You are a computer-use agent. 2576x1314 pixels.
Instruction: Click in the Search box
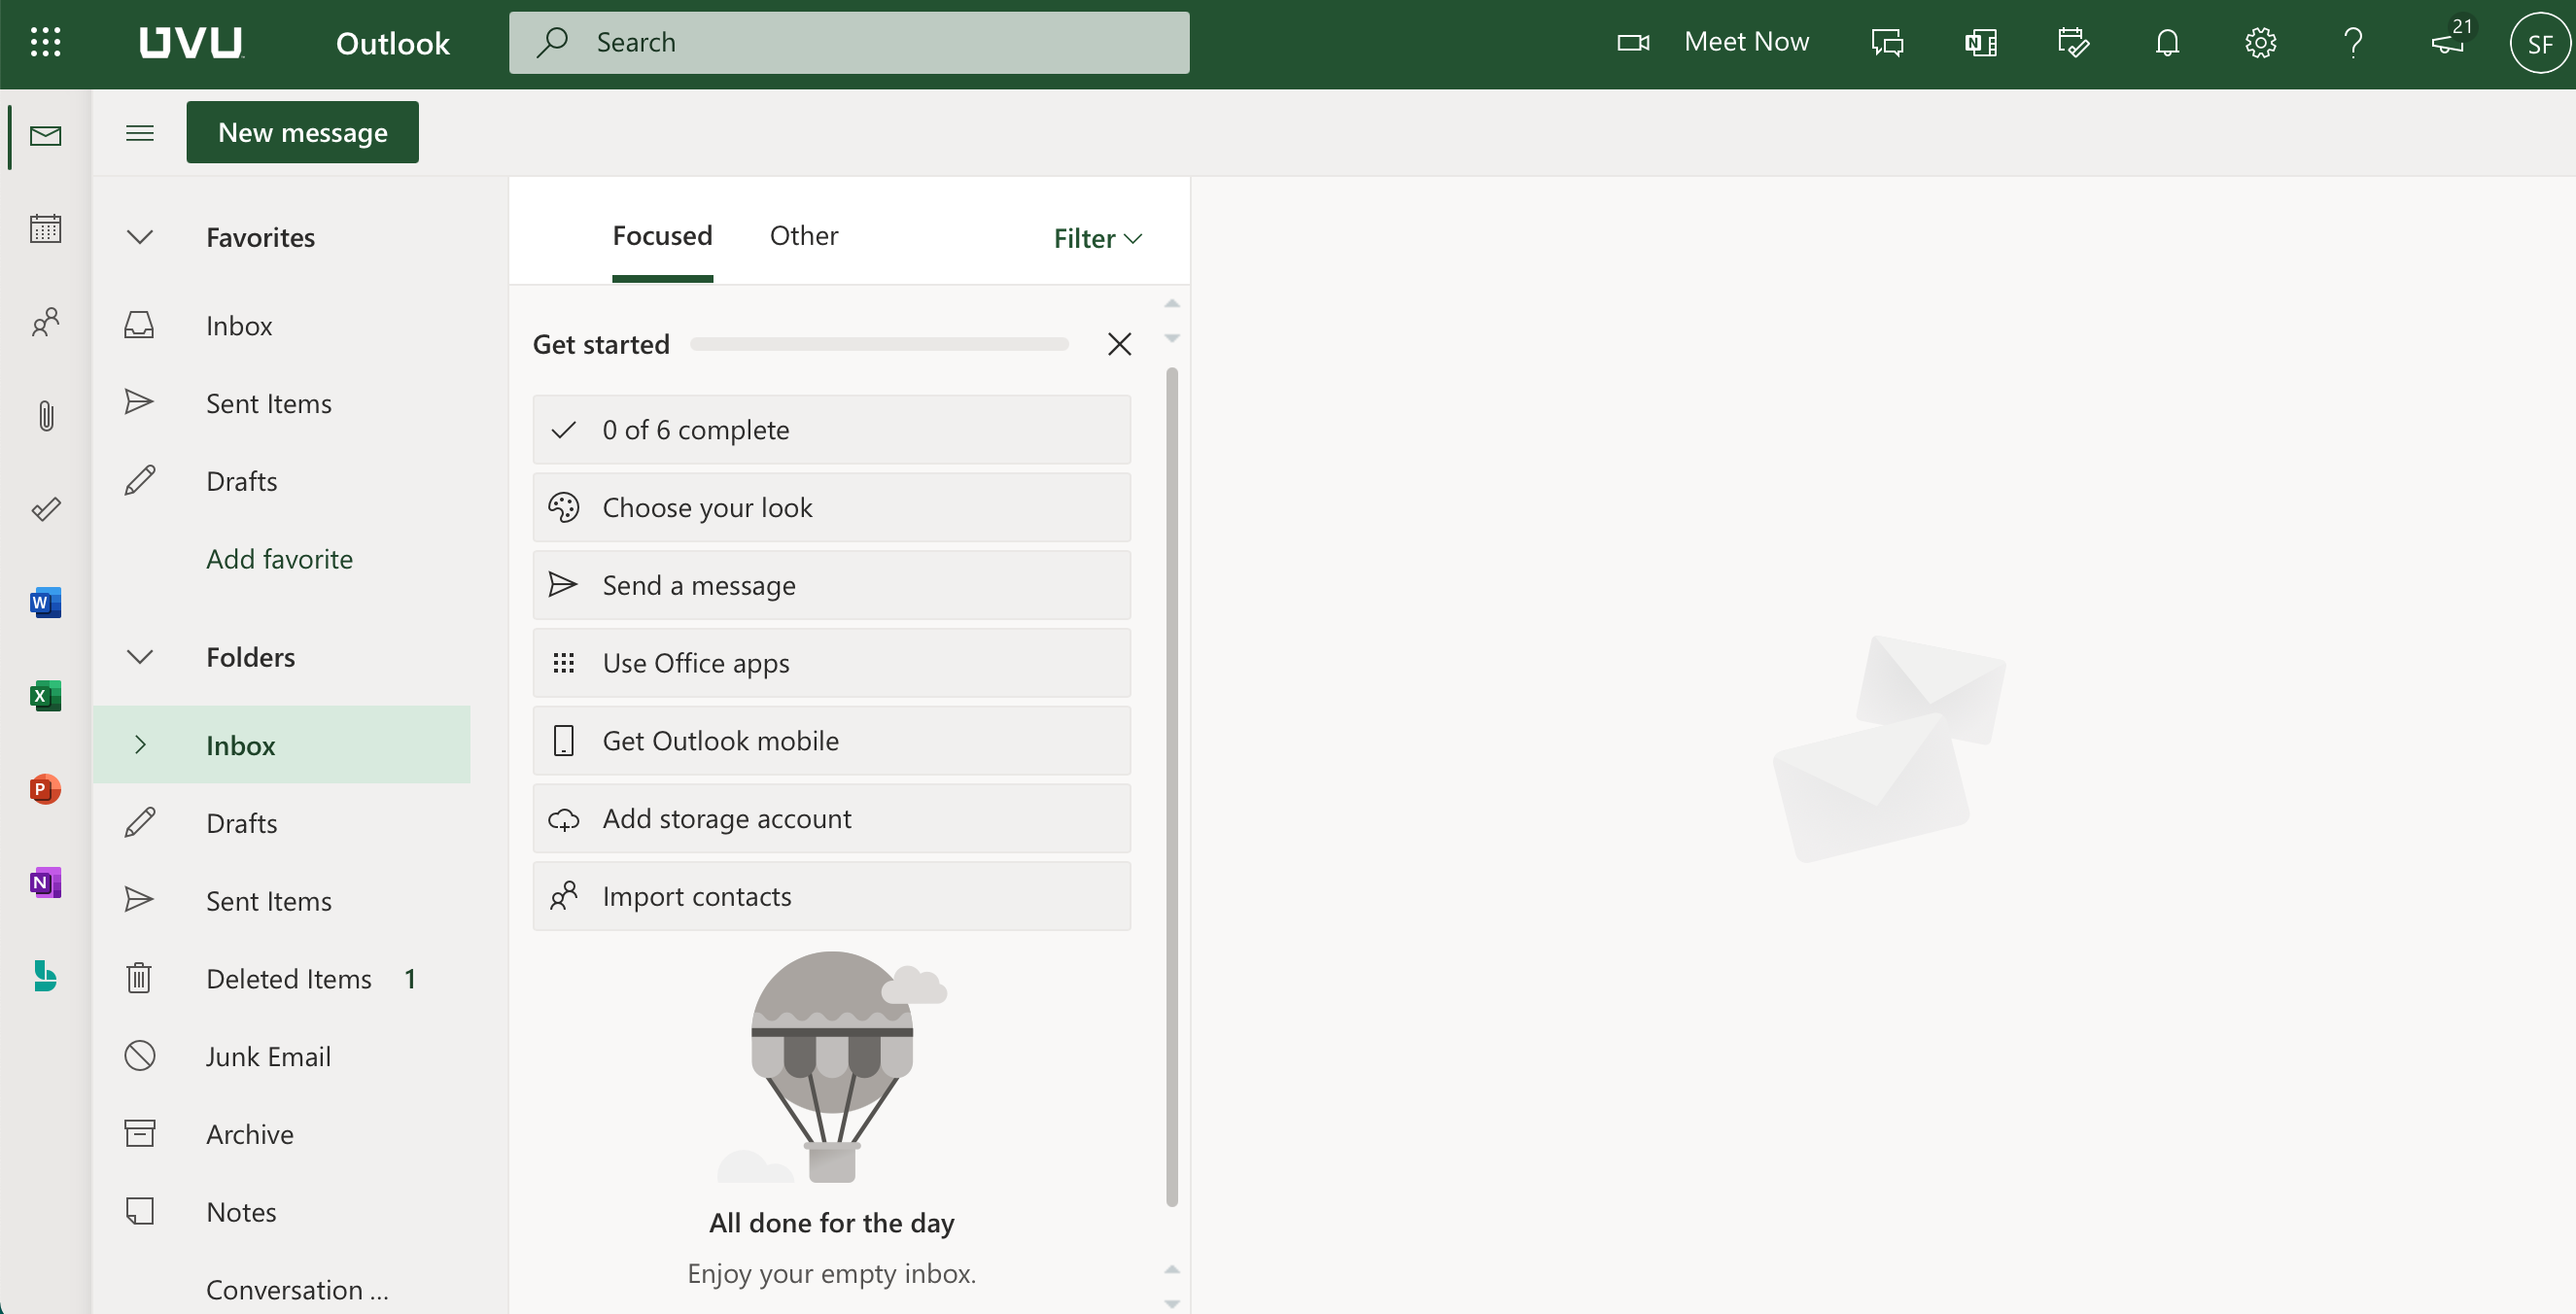click(x=848, y=42)
